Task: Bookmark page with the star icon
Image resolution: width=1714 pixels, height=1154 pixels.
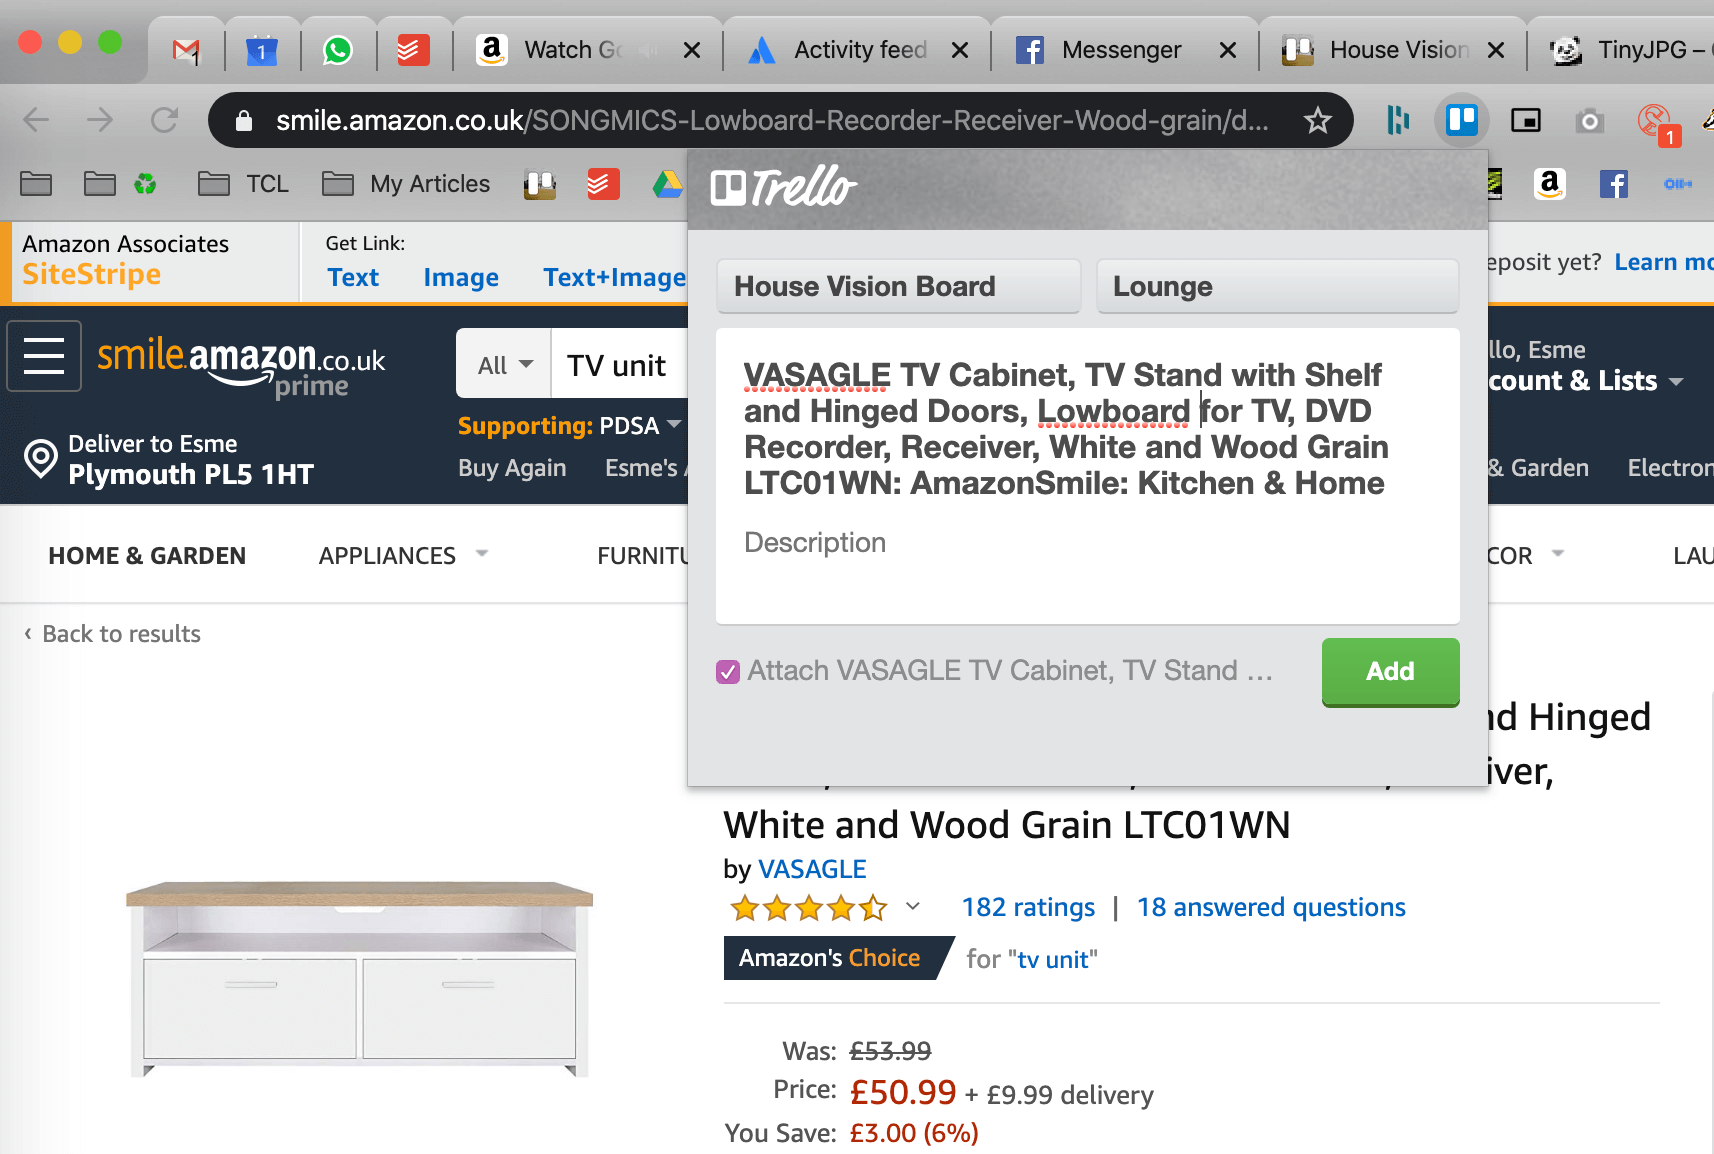Action: [x=1318, y=121]
